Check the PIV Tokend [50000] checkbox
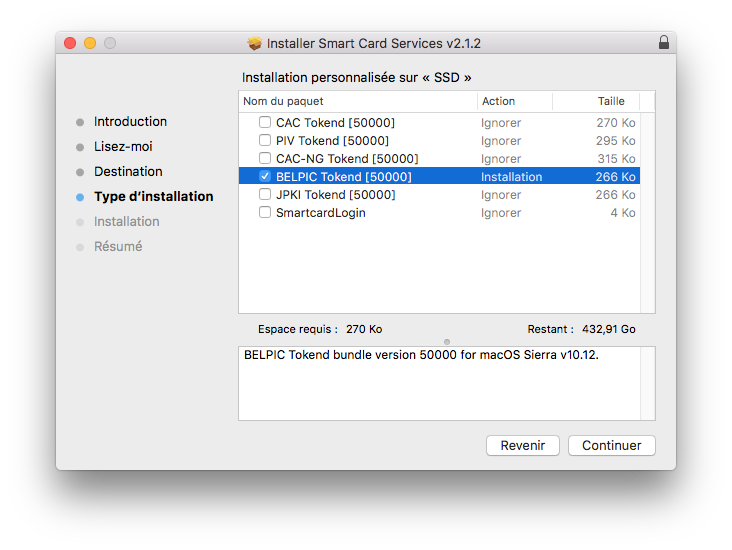 point(265,140)
